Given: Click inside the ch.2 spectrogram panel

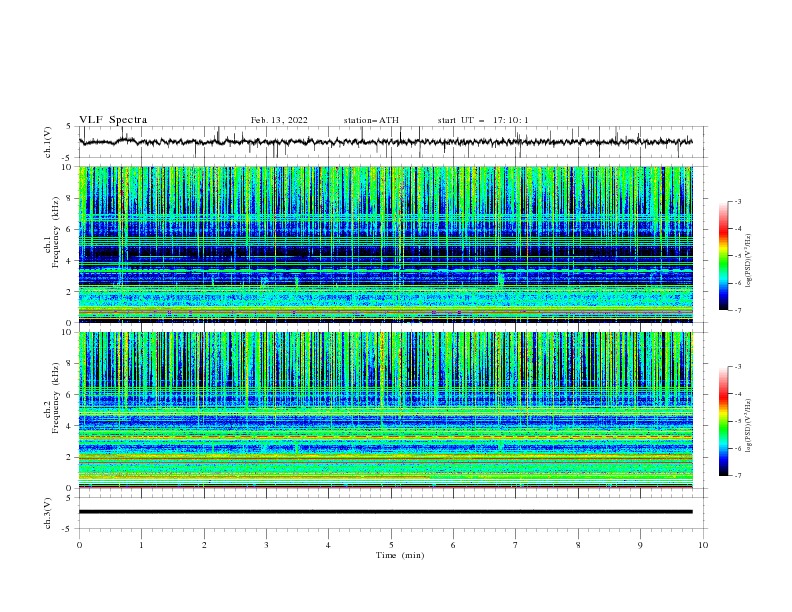Looking at the screenshot, I should coord(386,410).
